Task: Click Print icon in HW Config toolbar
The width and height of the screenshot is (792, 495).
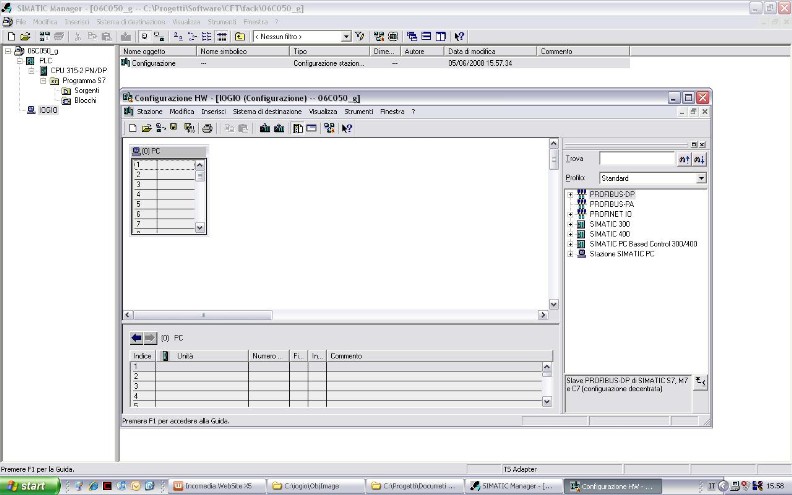Action: (207, 128)
